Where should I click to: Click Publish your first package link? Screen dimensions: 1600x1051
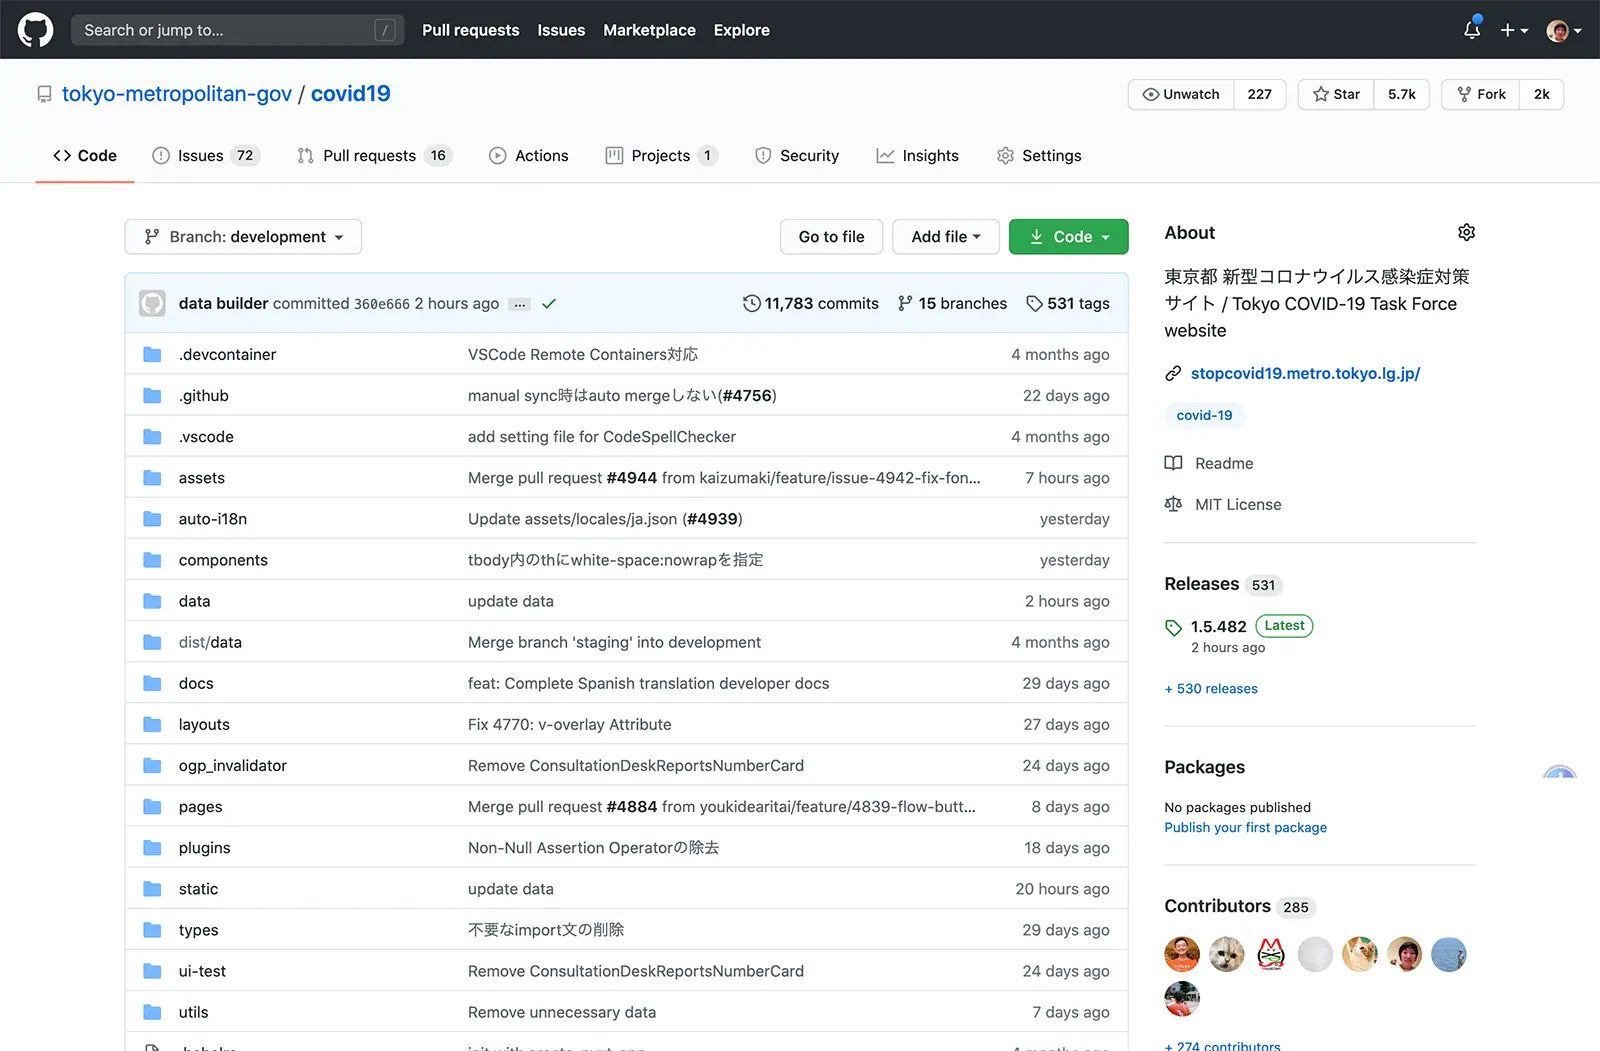click(x=1246, y=828)
